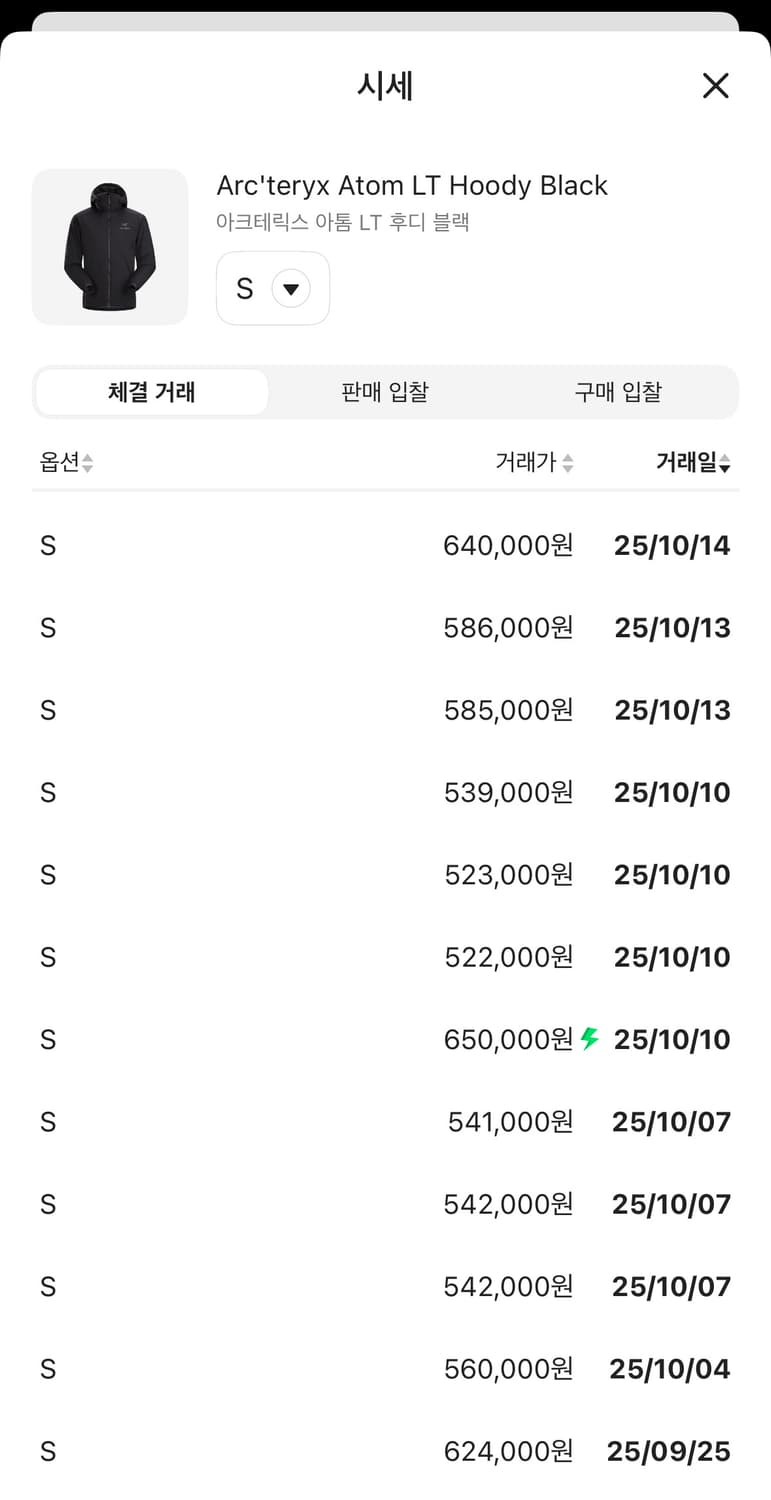Tap the 아크테릭스 아톰 LT 후디 블랙 subtitle
The image size is (771, 1500).
coord(343,222)
